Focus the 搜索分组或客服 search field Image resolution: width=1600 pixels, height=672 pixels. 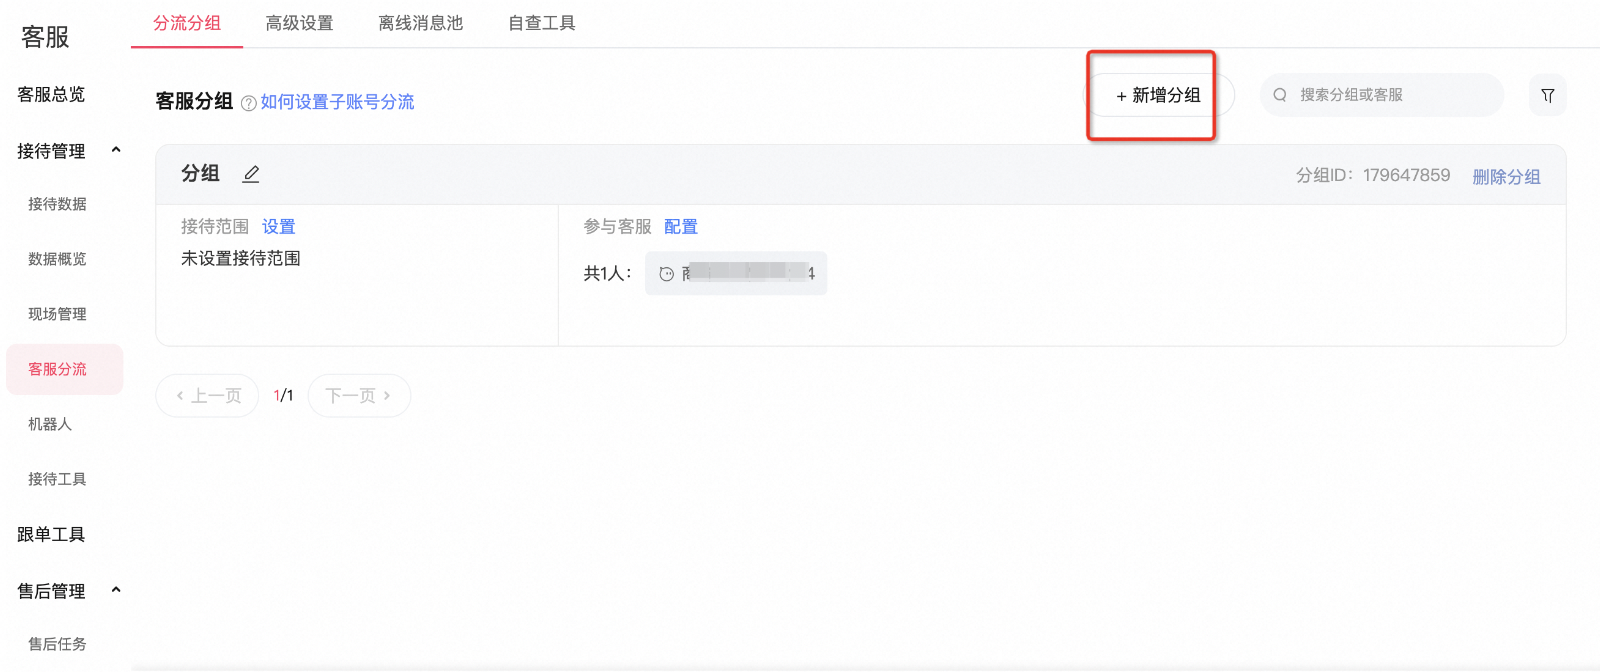click(1382, 95)
